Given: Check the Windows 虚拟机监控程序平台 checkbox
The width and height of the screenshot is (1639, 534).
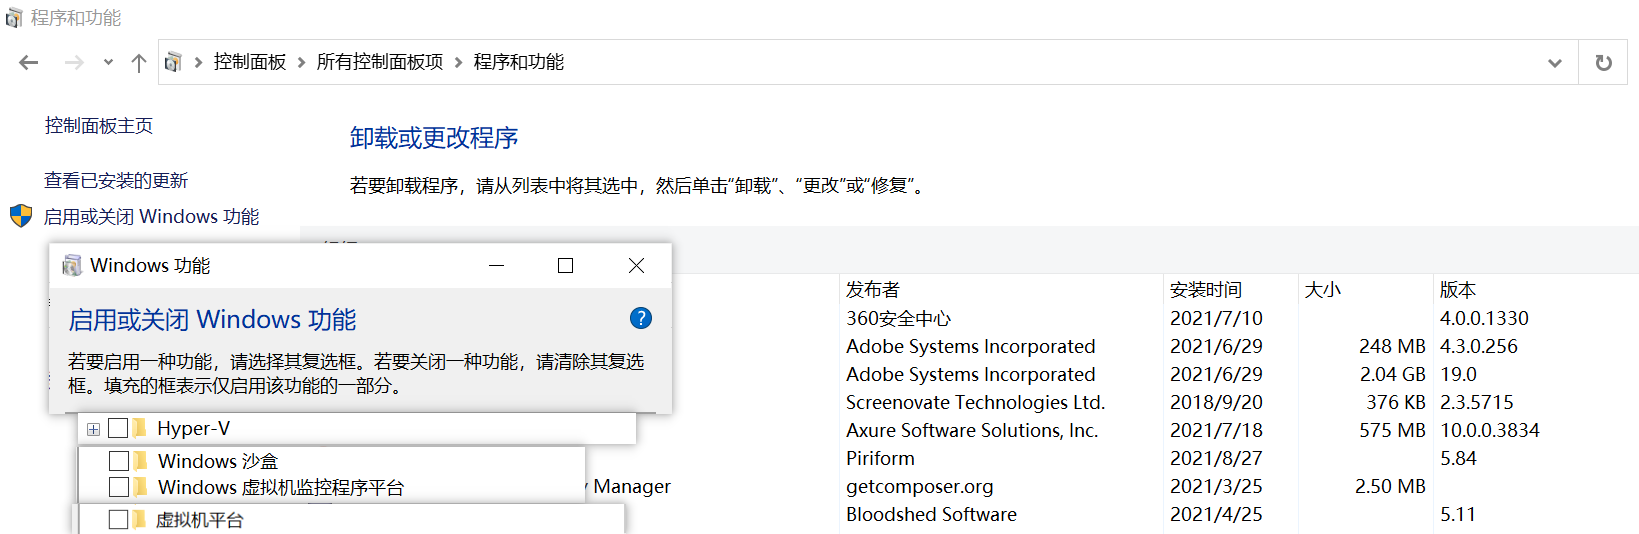Looking at the screenshot, I should pos(119,487).
